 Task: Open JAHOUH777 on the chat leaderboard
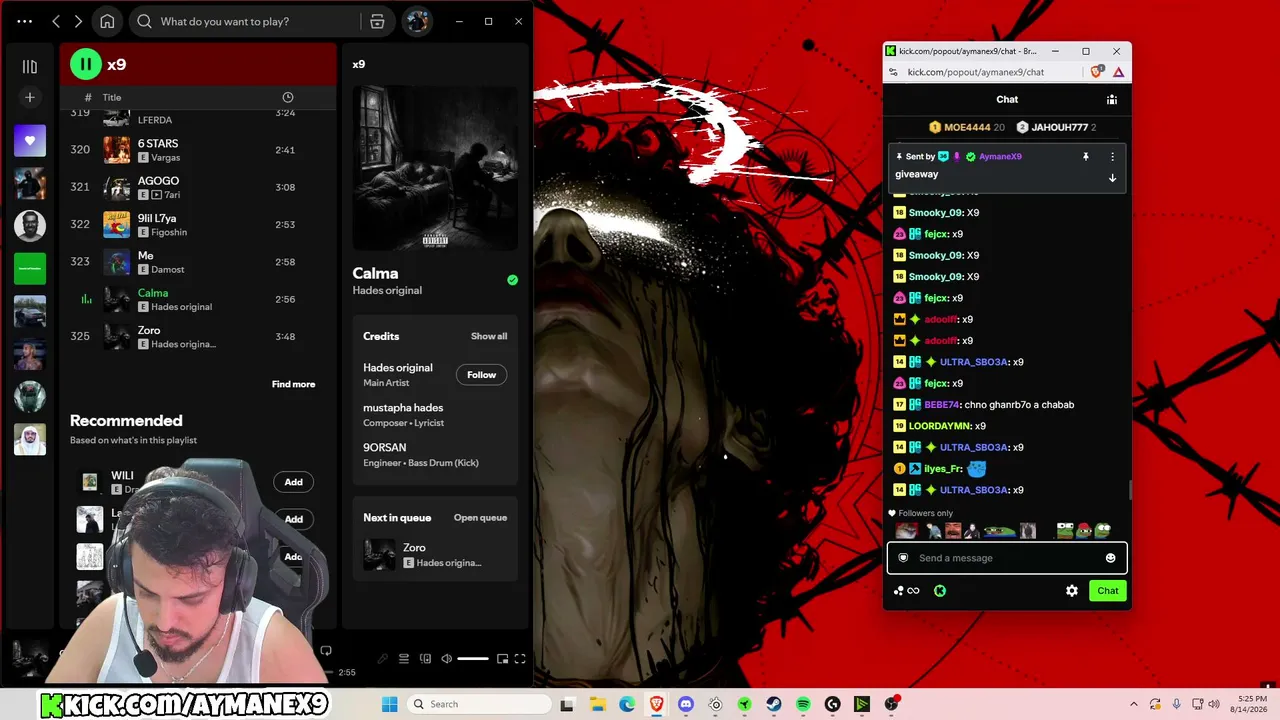pos(1056,127)
